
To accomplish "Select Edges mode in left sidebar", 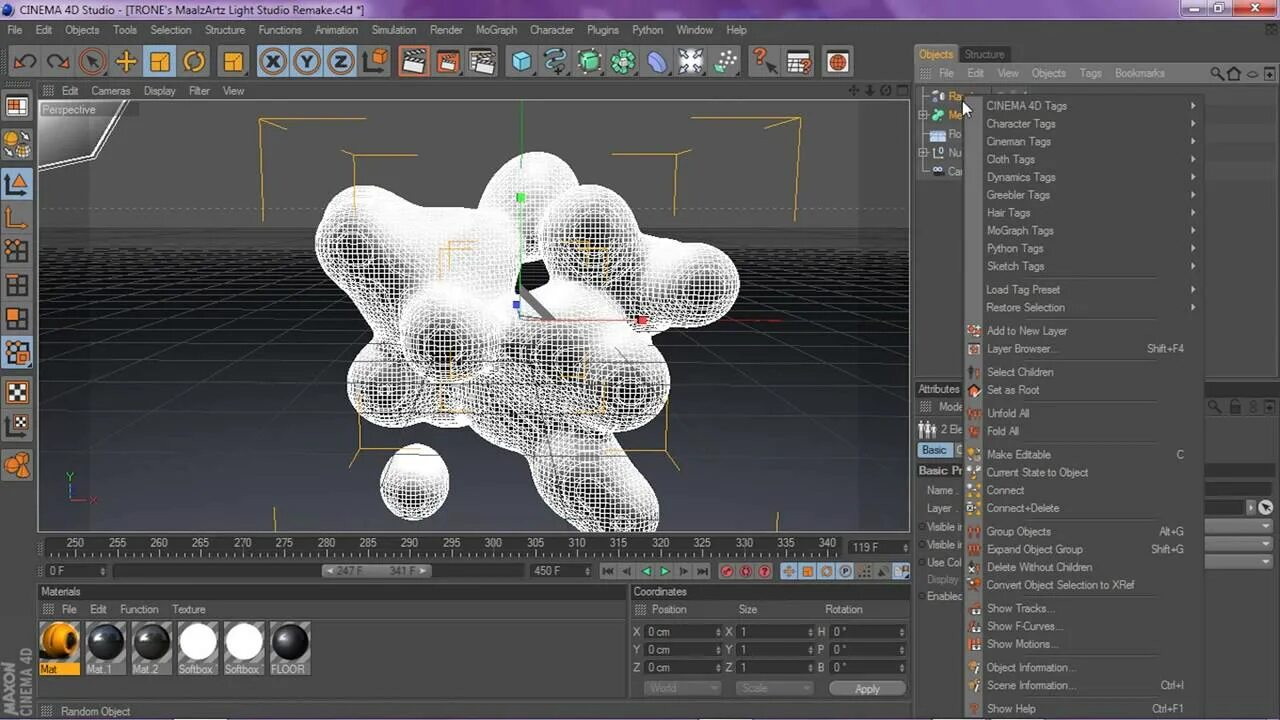I will [x=17, y=285].
